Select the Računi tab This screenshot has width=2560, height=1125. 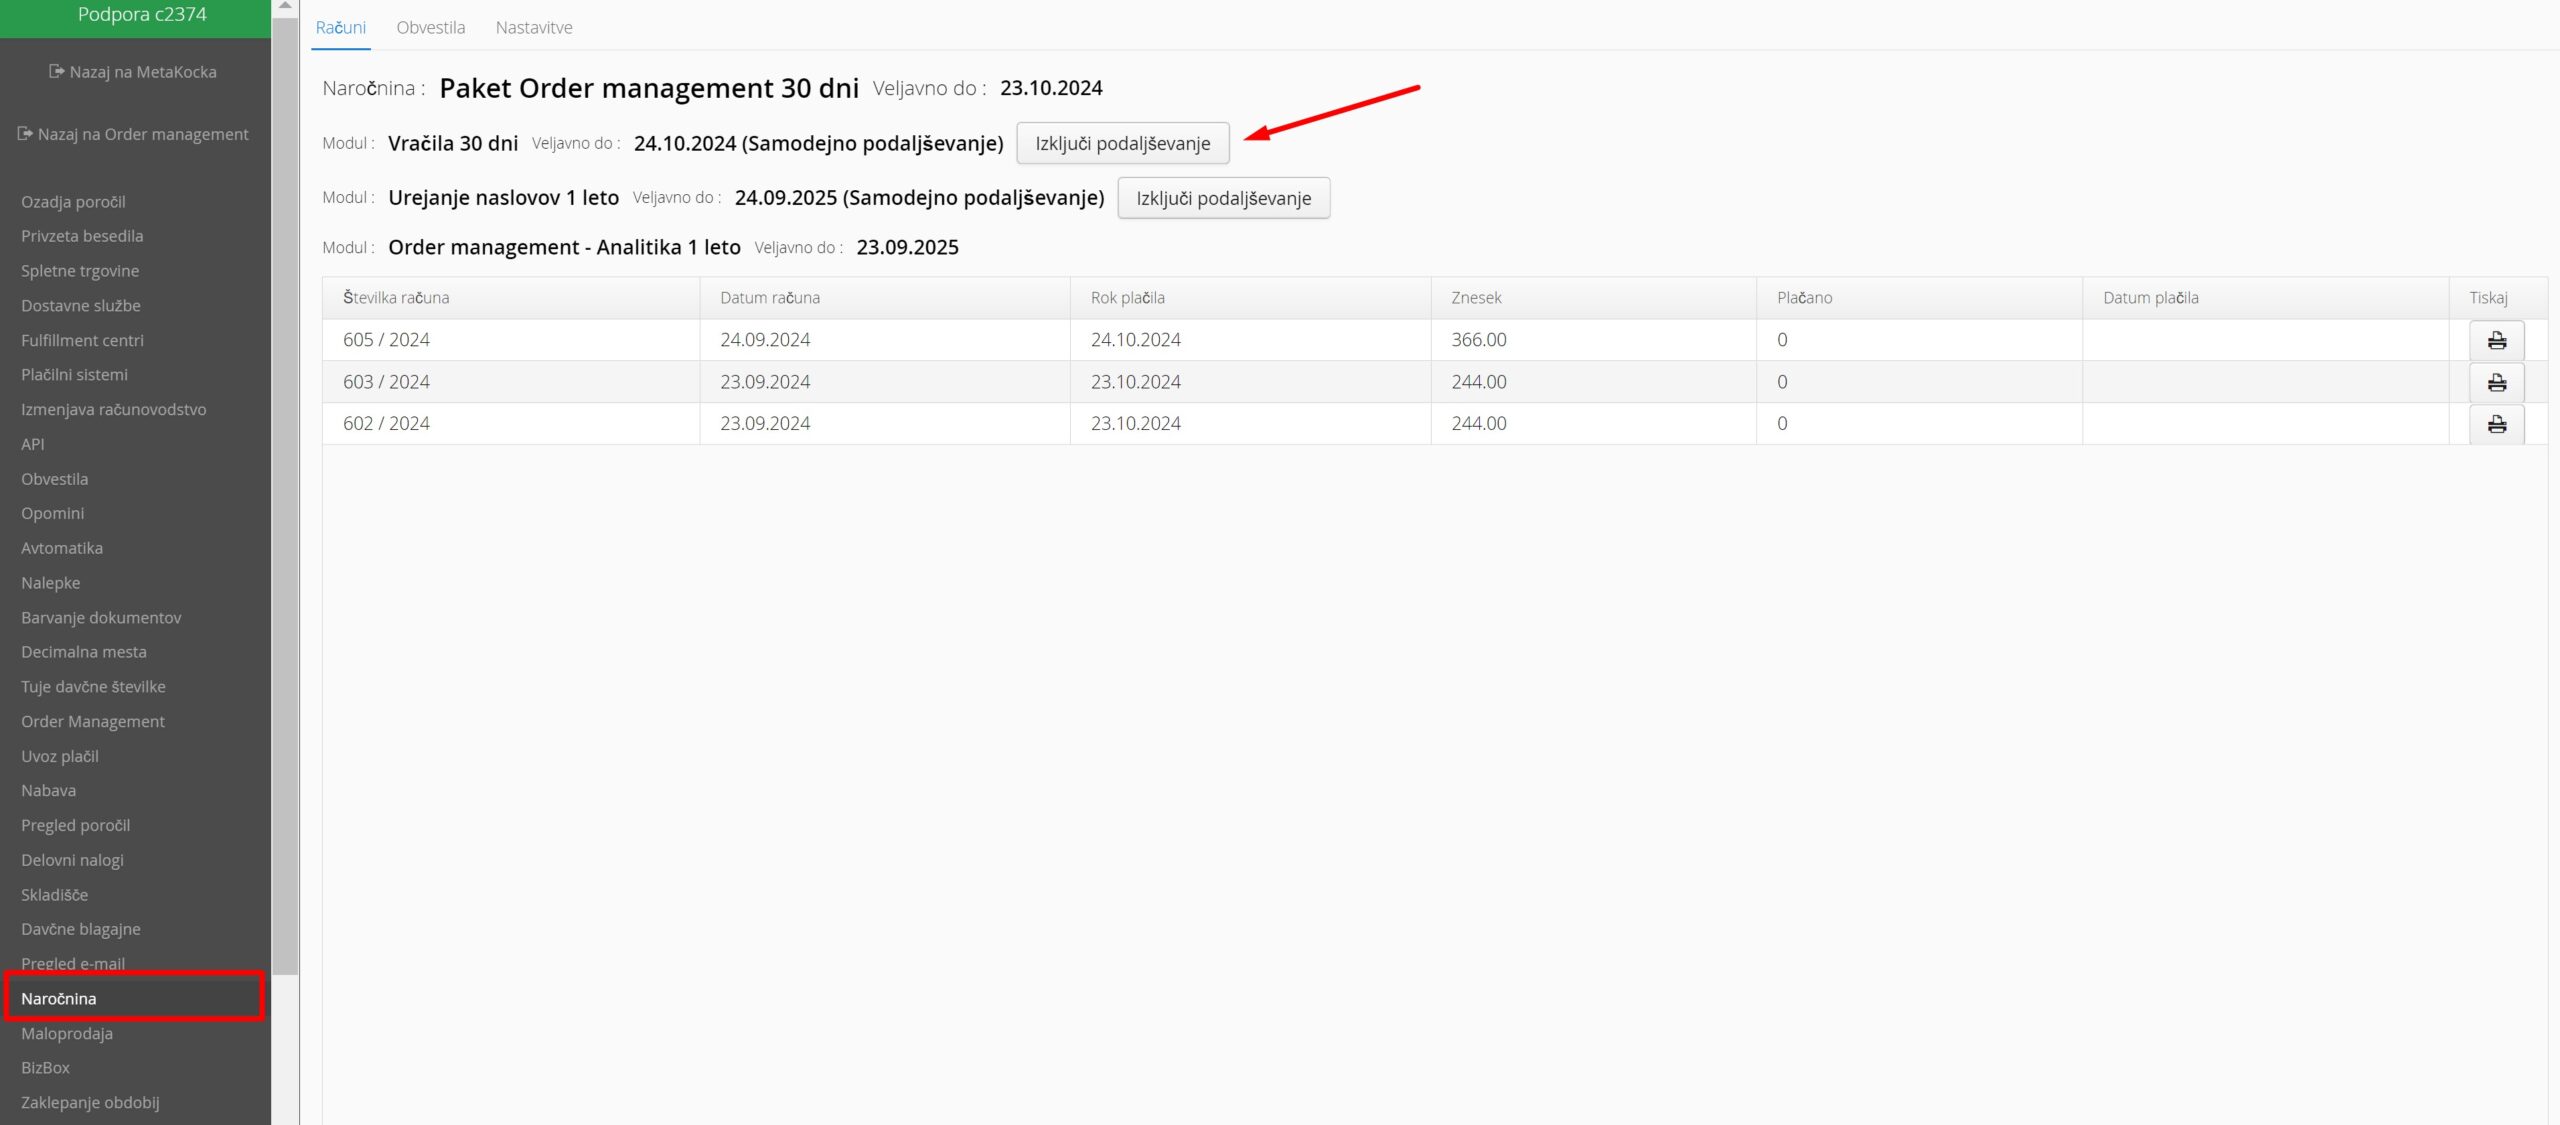point(341,27)
